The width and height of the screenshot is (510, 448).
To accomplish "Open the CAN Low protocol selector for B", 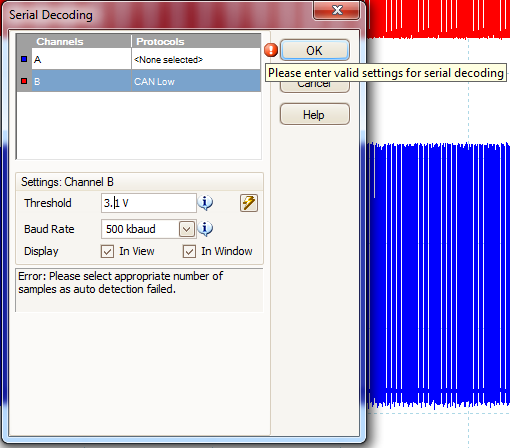I will (196, 81).
